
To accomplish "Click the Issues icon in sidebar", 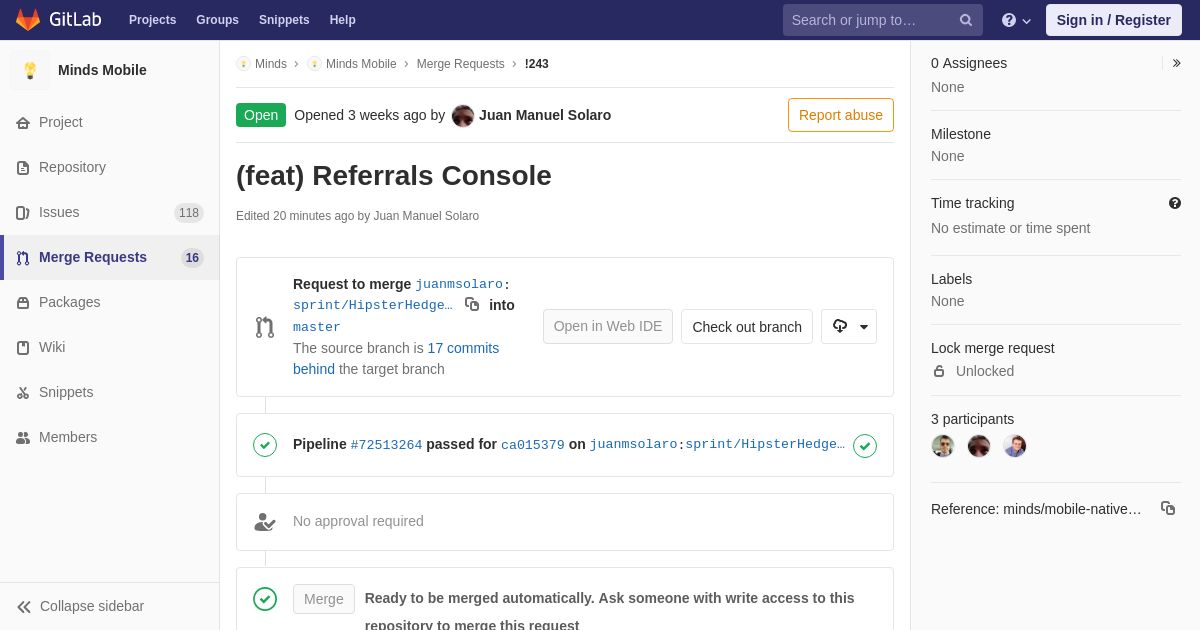I will (23, 212).
